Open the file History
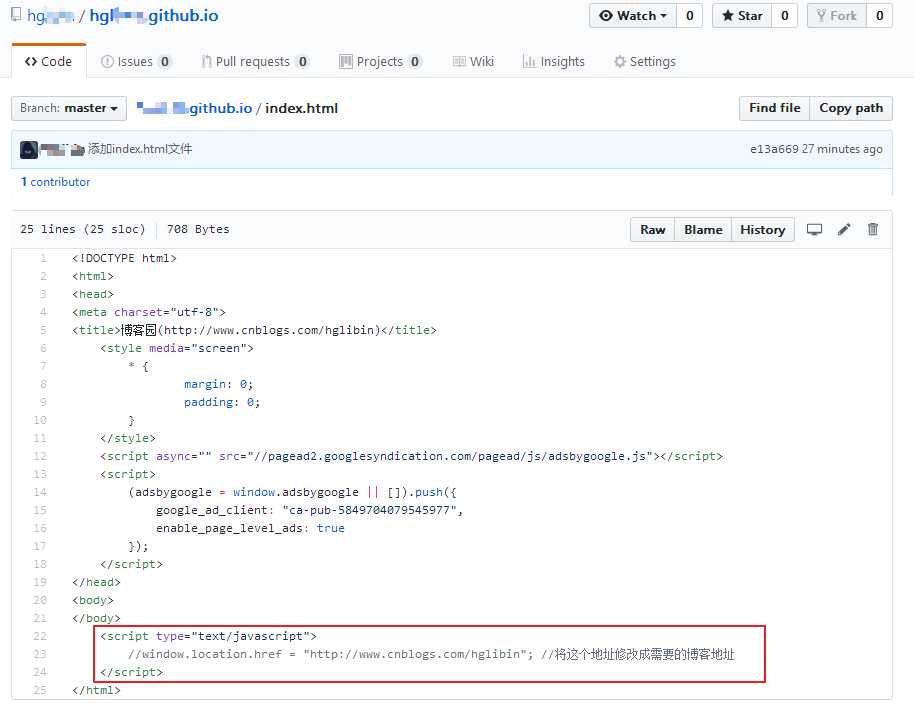 tap(762, 230)
